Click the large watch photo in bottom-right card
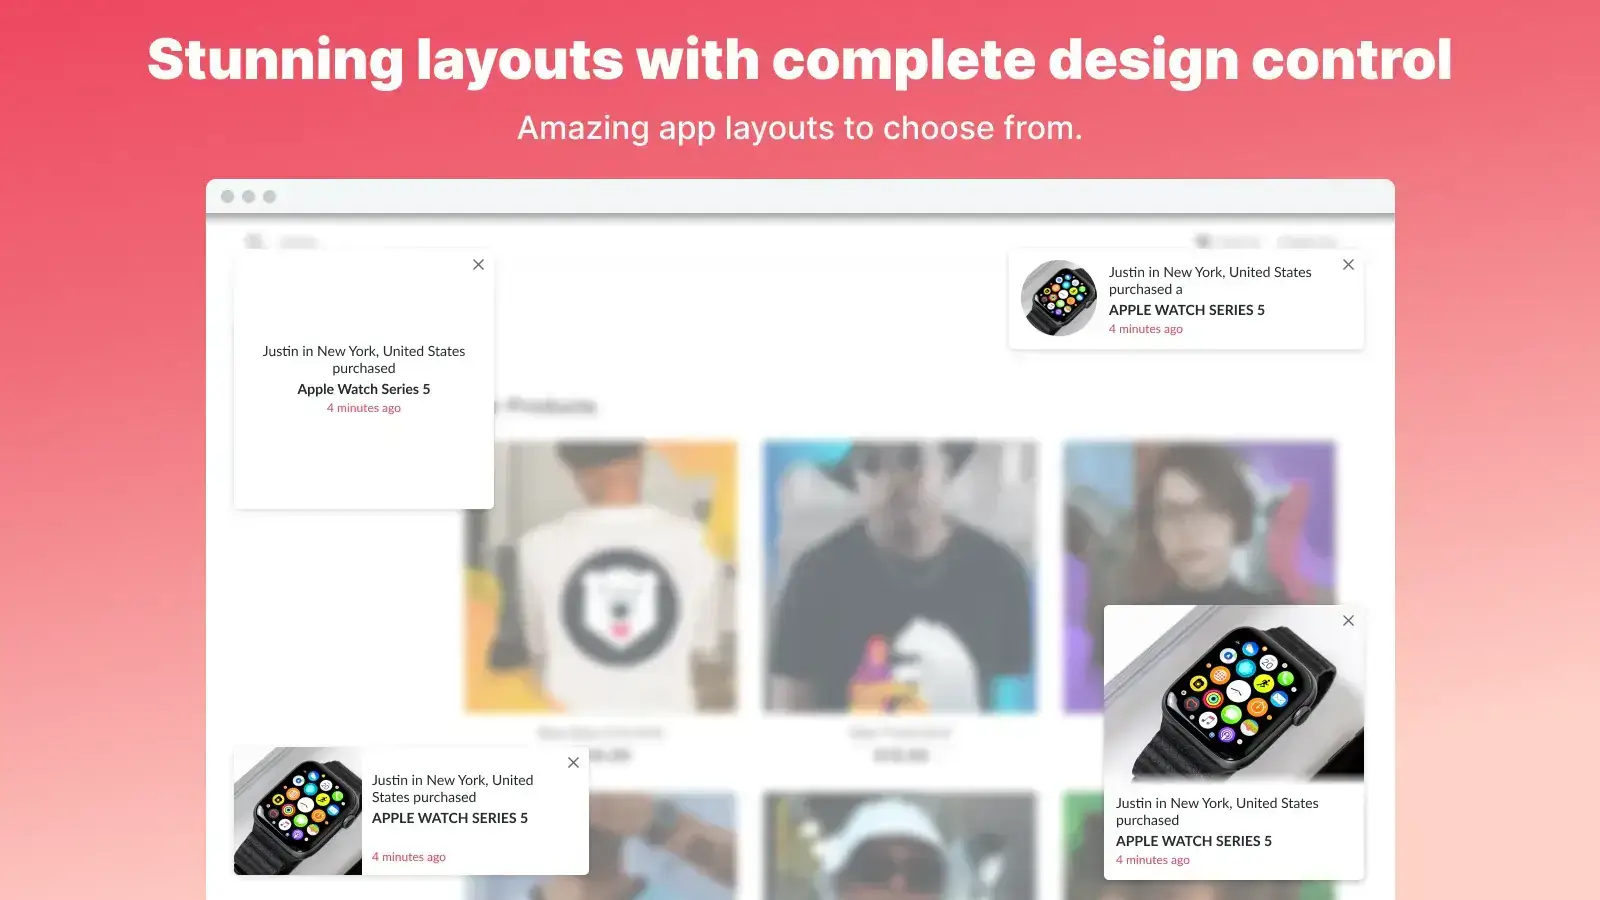The image size is (1600, 900). point(1234,694)
